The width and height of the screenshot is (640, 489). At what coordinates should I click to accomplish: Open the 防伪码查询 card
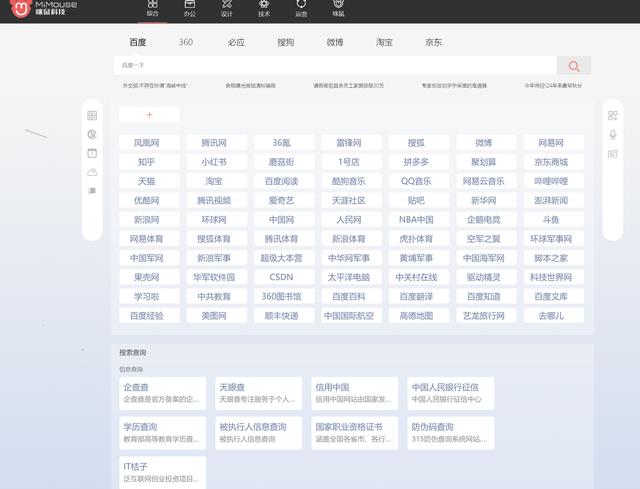(x=451, y=433)
